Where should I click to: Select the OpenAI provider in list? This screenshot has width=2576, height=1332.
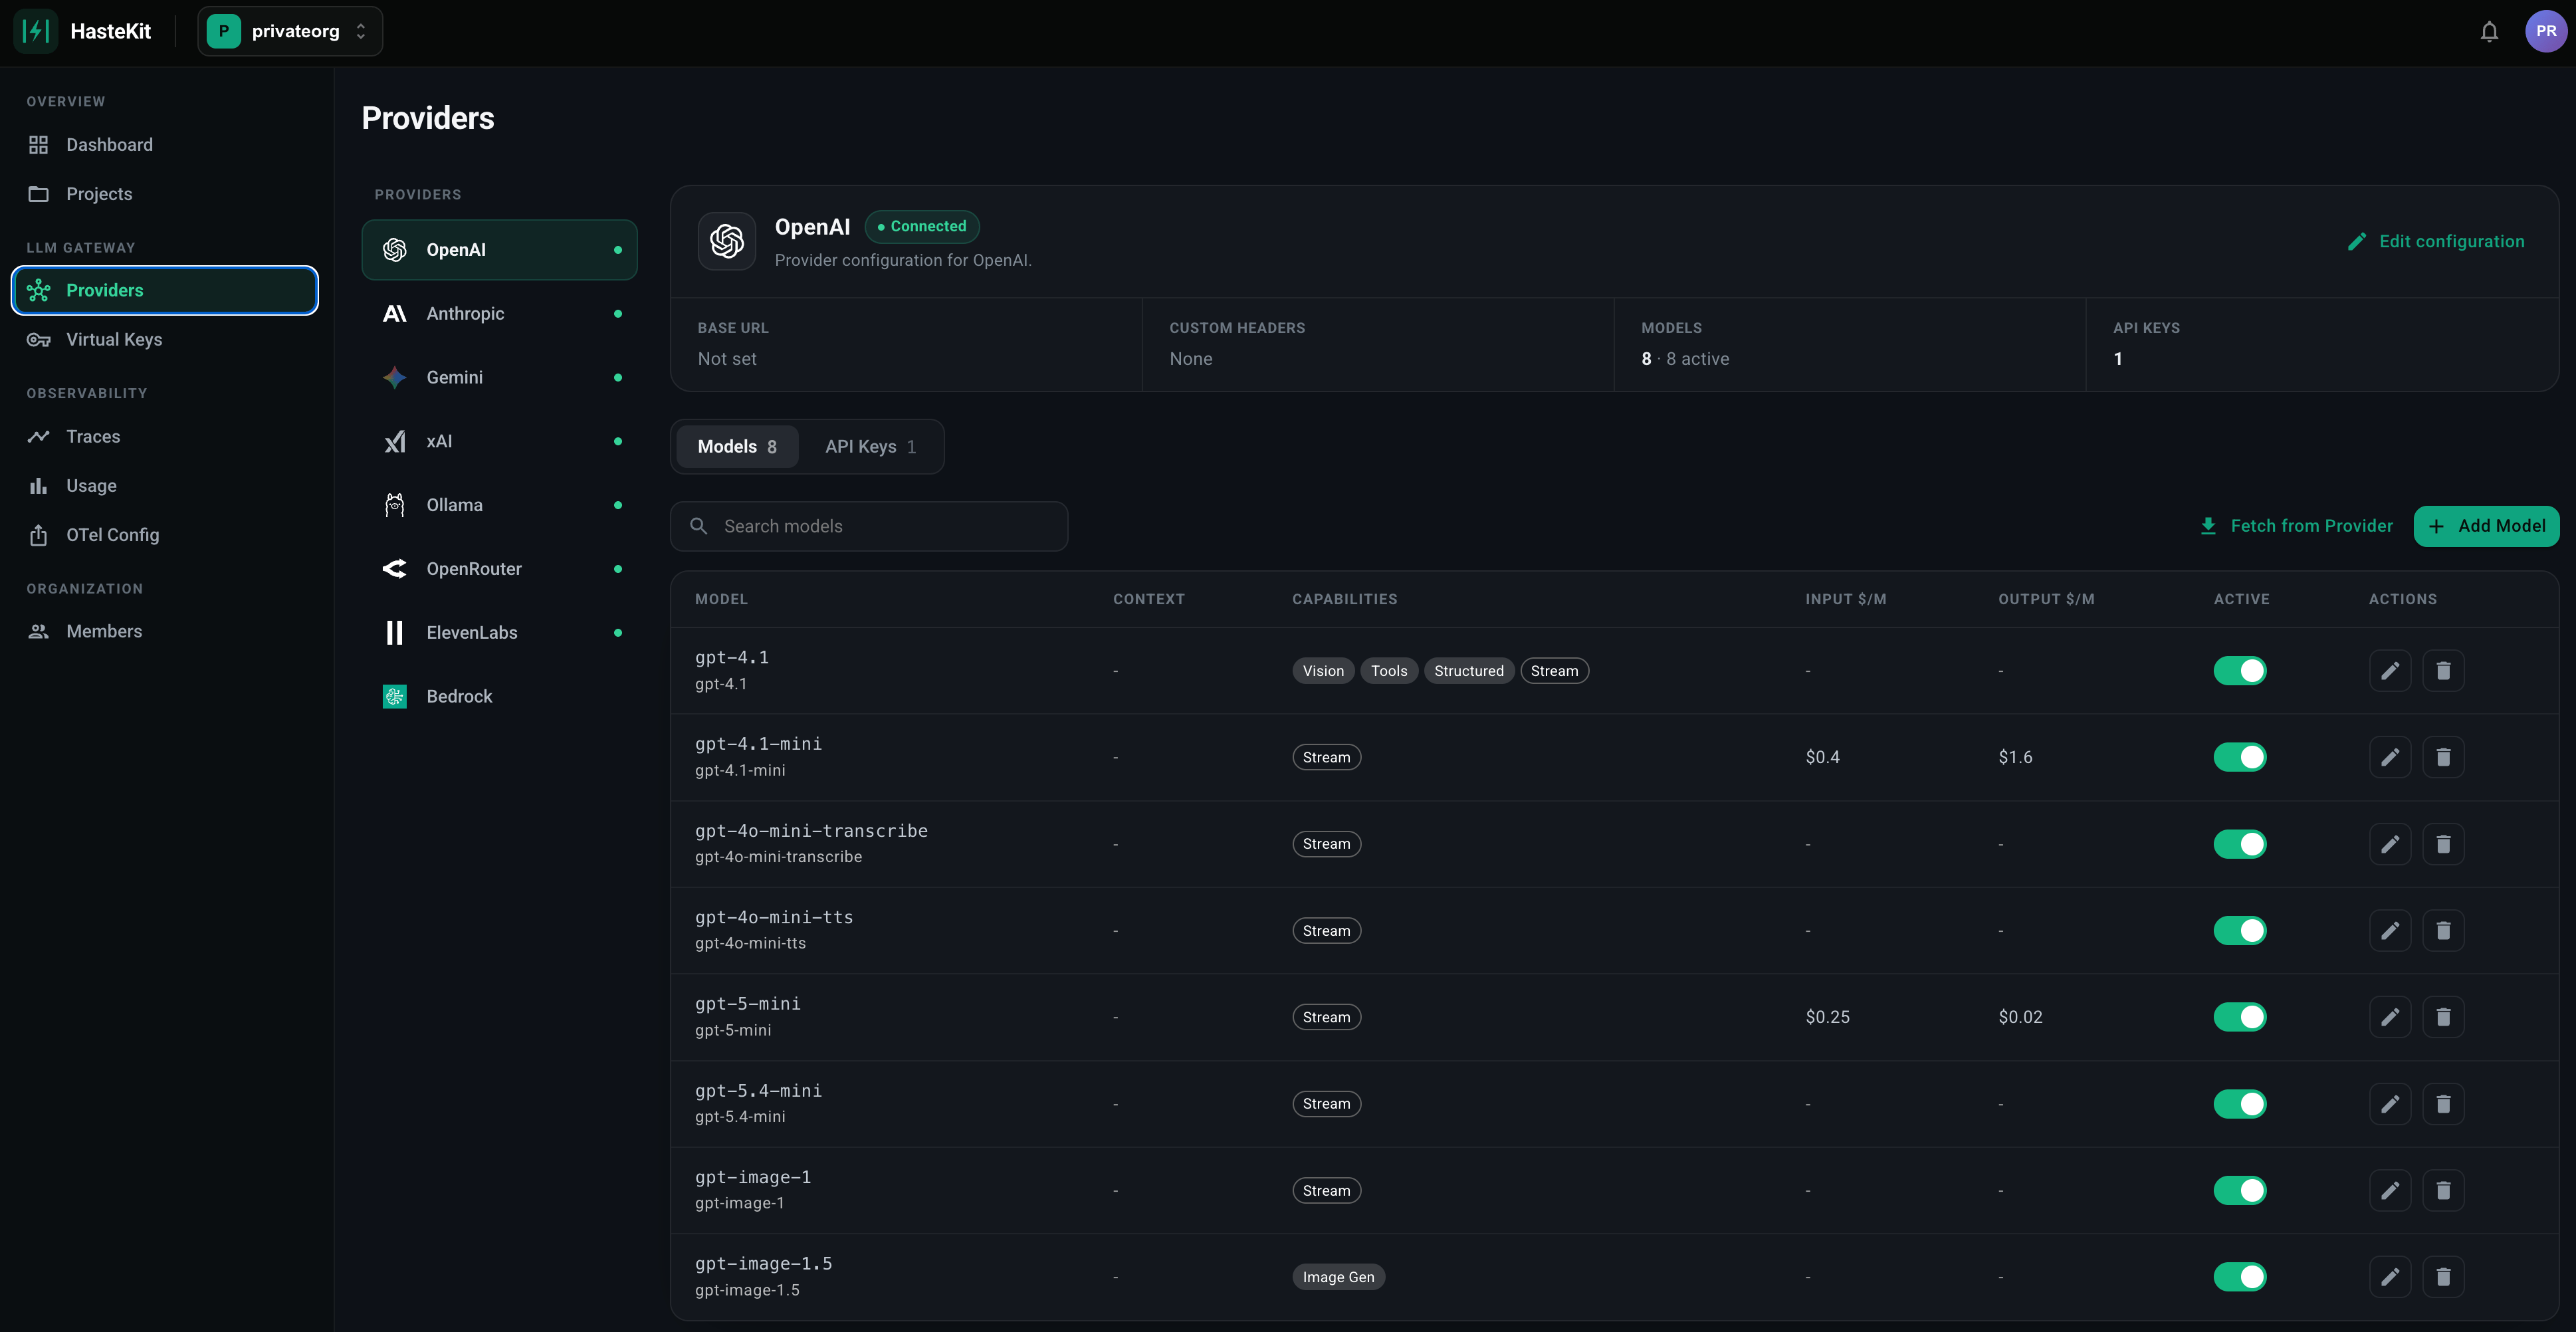coord(499,250)
